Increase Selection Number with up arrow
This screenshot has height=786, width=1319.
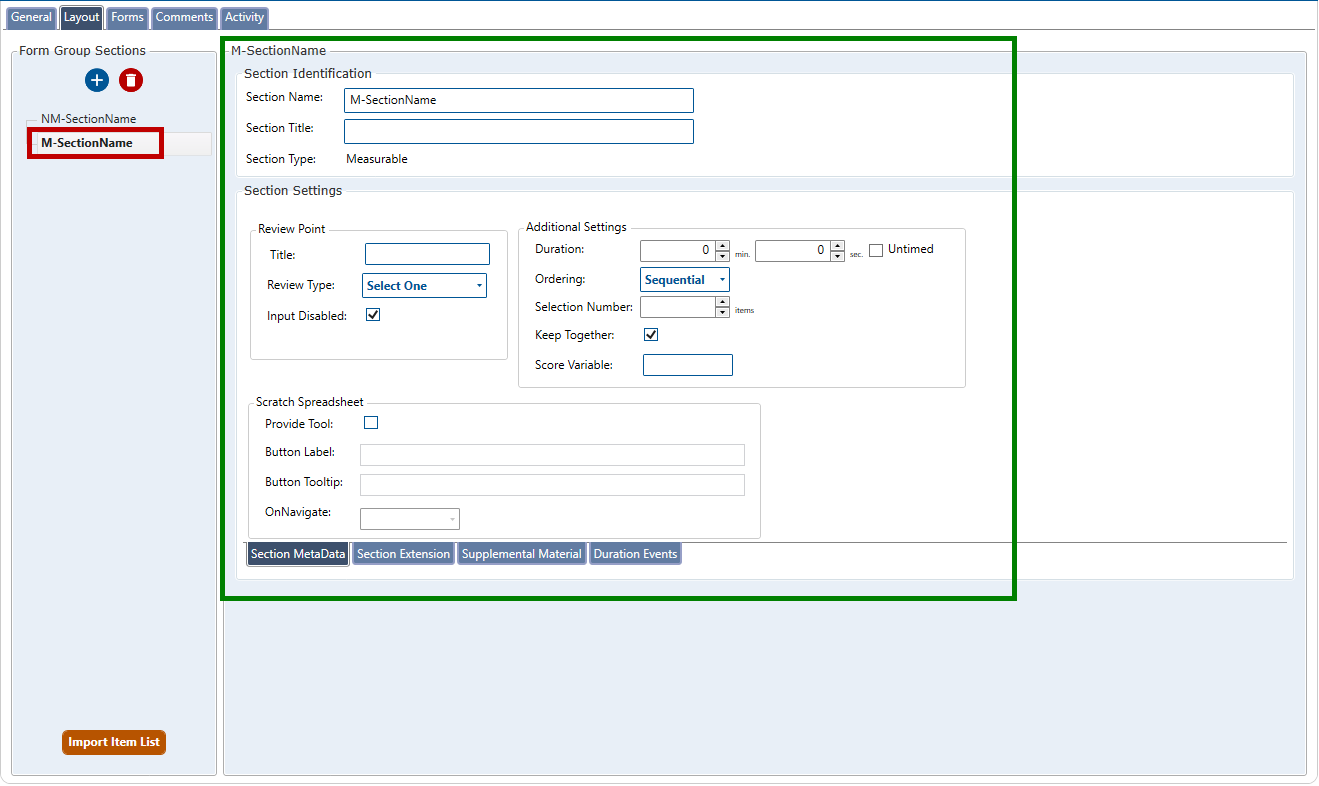tap(723, 302)
